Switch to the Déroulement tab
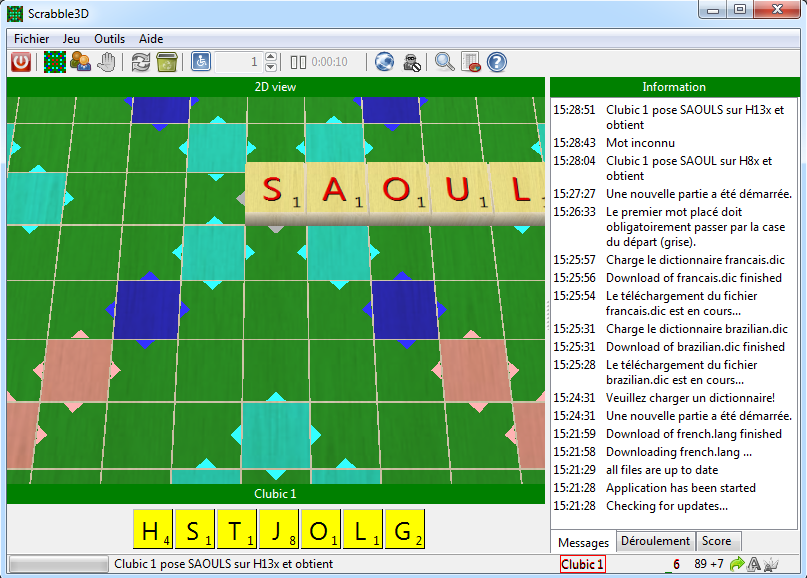This screenshot has width=807, height=578. [x=655, y=541]
